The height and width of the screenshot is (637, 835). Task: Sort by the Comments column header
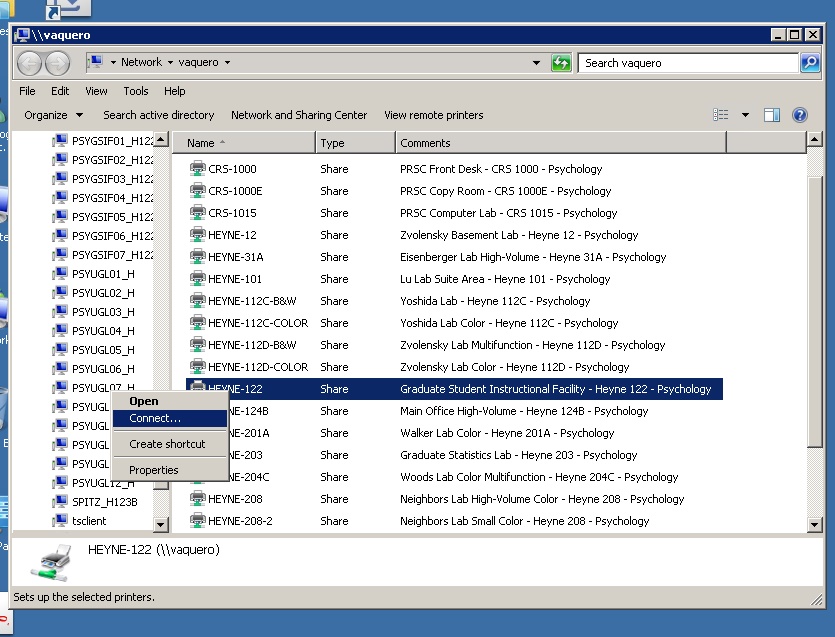425,143
